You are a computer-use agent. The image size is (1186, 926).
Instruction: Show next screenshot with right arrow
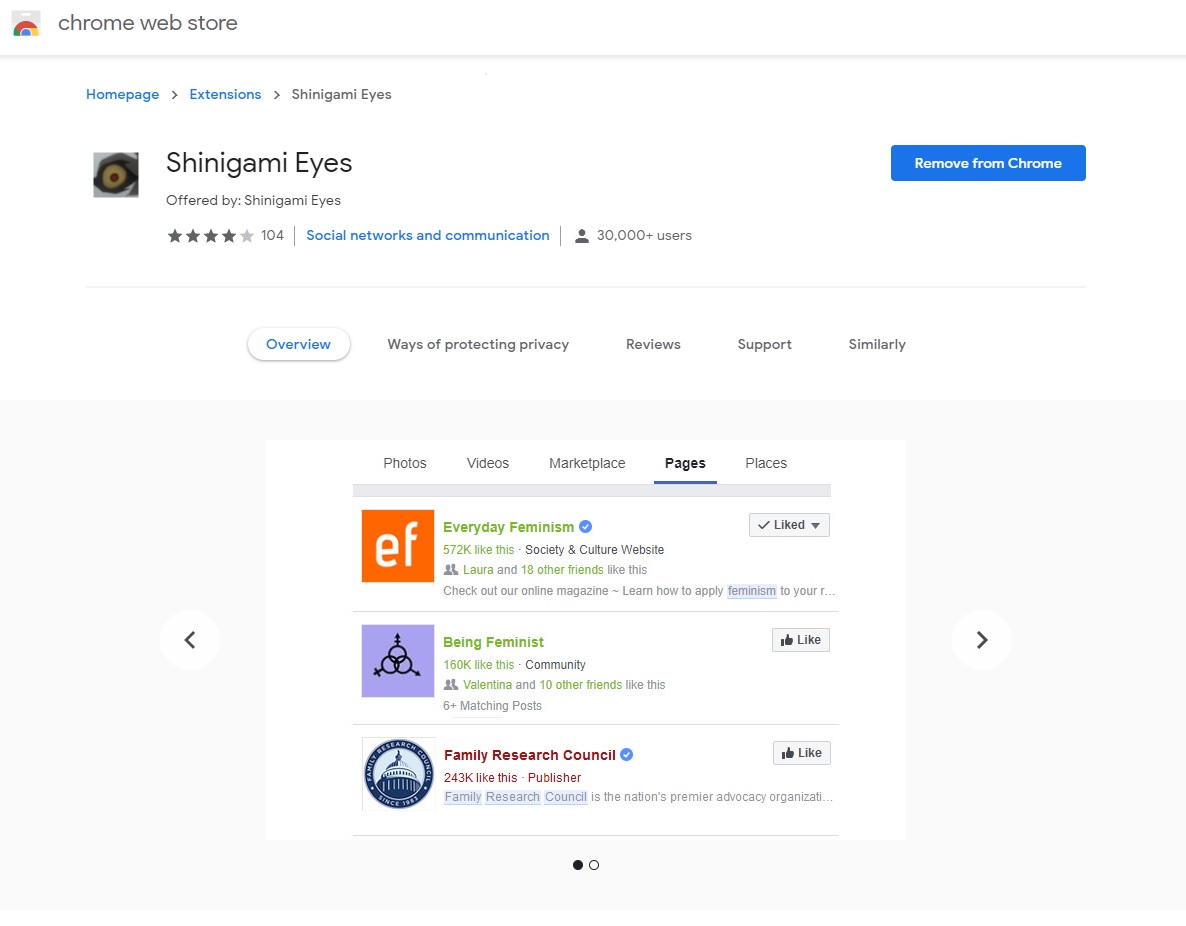click(982, 640)
